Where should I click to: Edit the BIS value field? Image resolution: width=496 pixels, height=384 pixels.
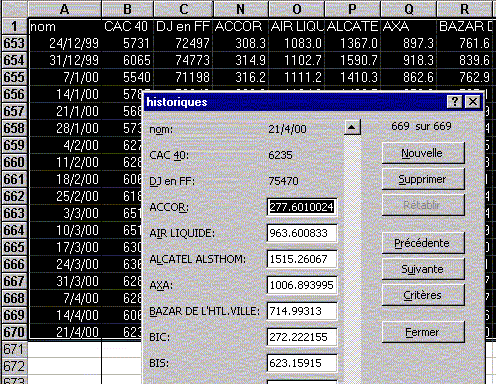click(x=302, y=363)
